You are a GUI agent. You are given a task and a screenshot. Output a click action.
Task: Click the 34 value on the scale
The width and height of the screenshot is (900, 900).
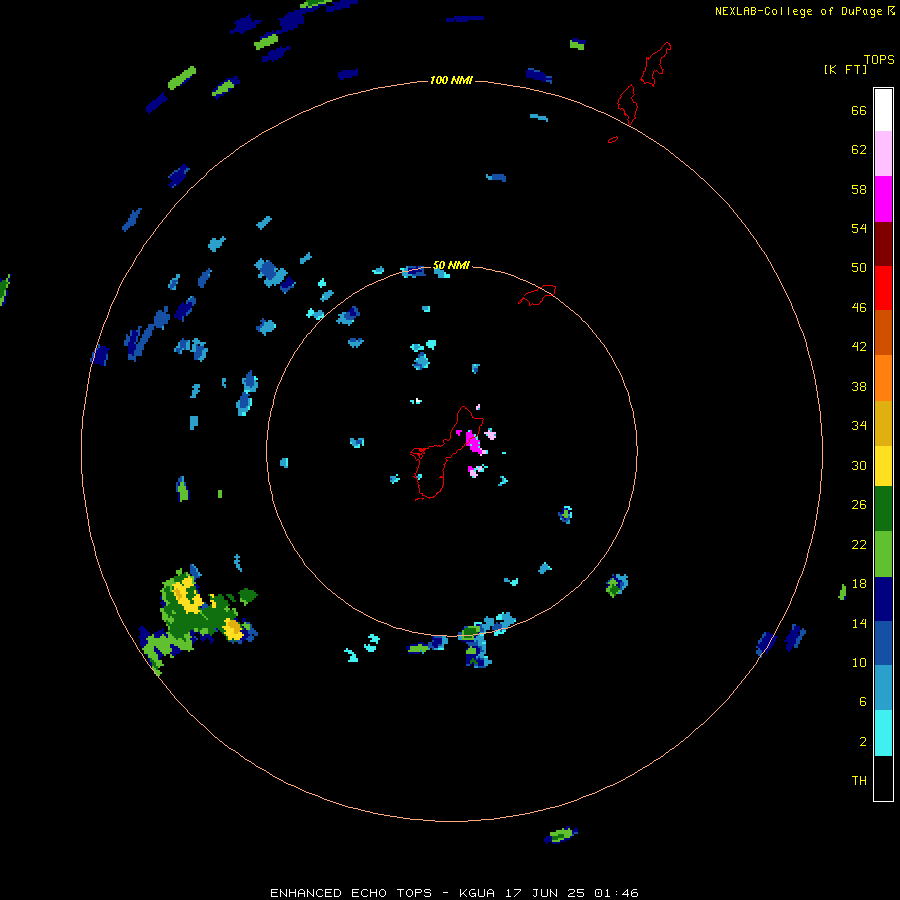coord(859,426)
